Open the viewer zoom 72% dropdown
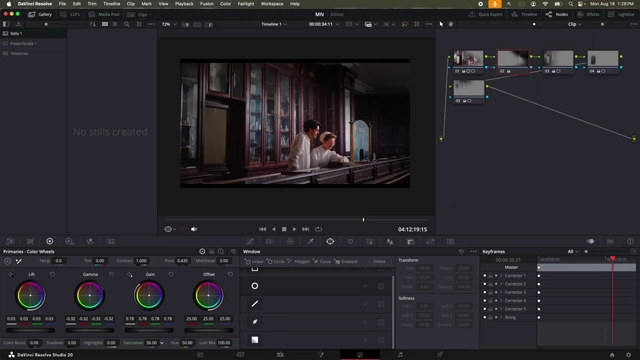 169,24
